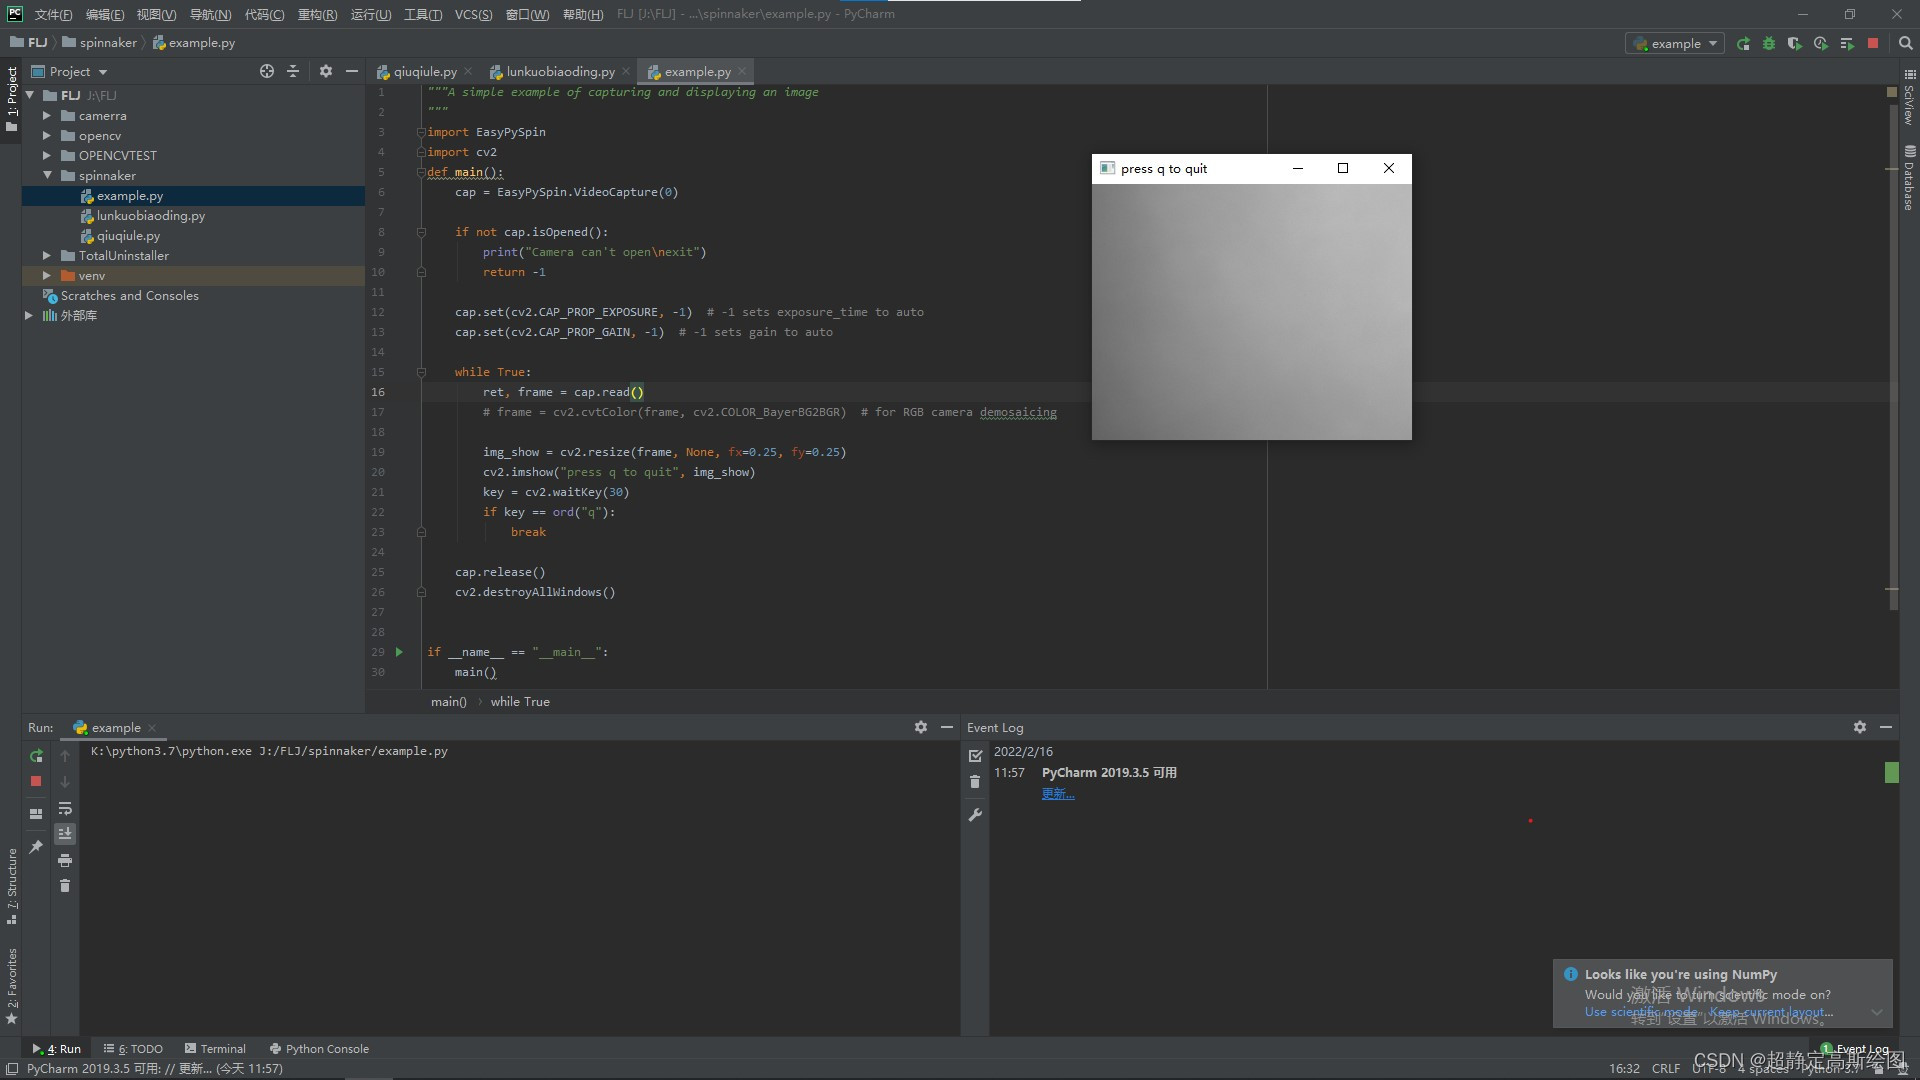Click Use scientific mode link

(1640, 1012)
